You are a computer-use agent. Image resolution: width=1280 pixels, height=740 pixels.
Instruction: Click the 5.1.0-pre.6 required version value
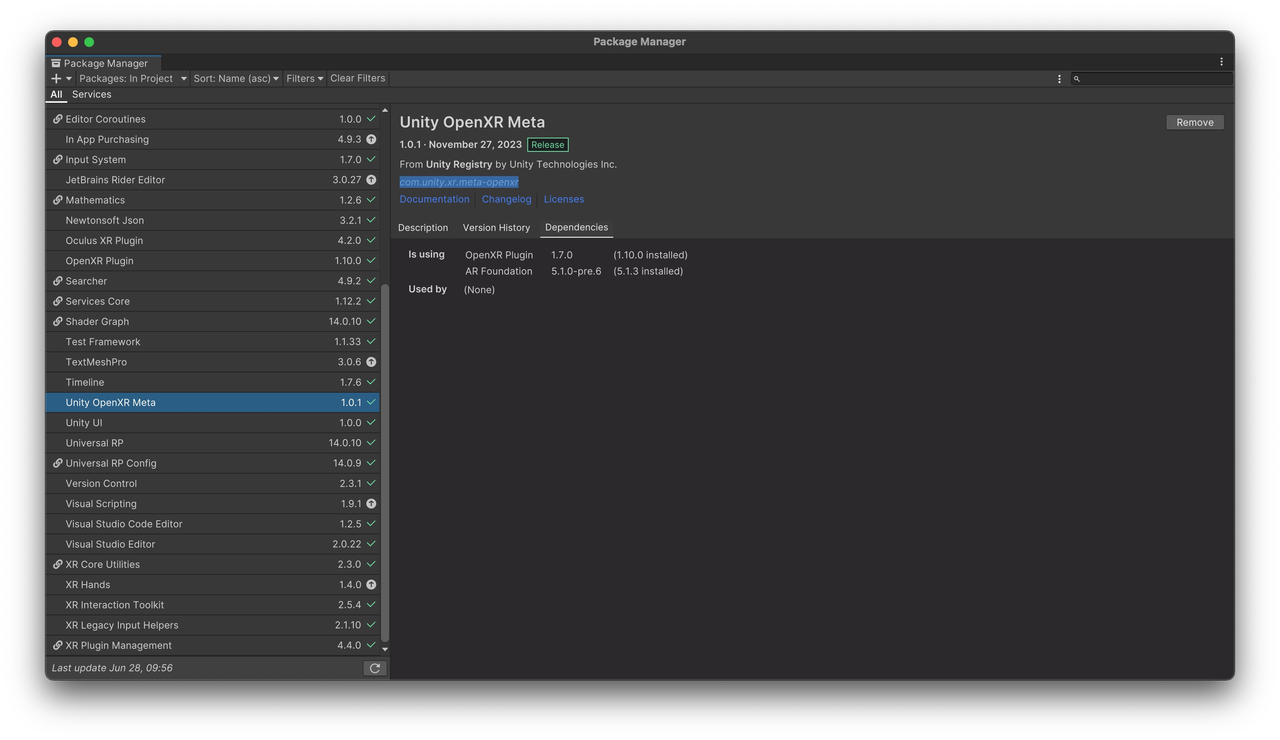[576, 271]
